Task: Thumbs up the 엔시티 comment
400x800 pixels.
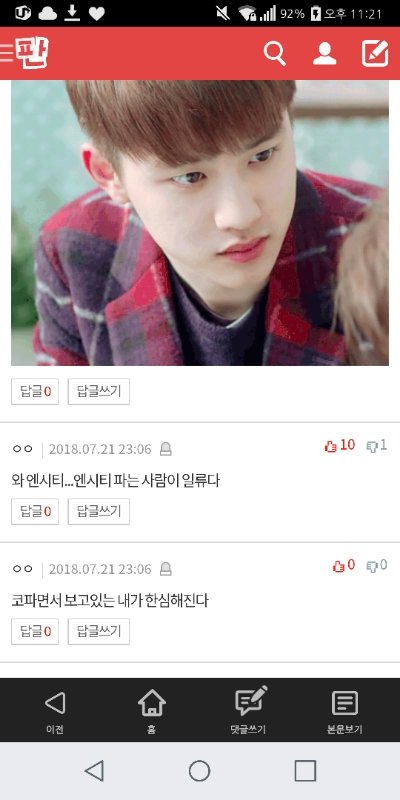Action: 340,445
